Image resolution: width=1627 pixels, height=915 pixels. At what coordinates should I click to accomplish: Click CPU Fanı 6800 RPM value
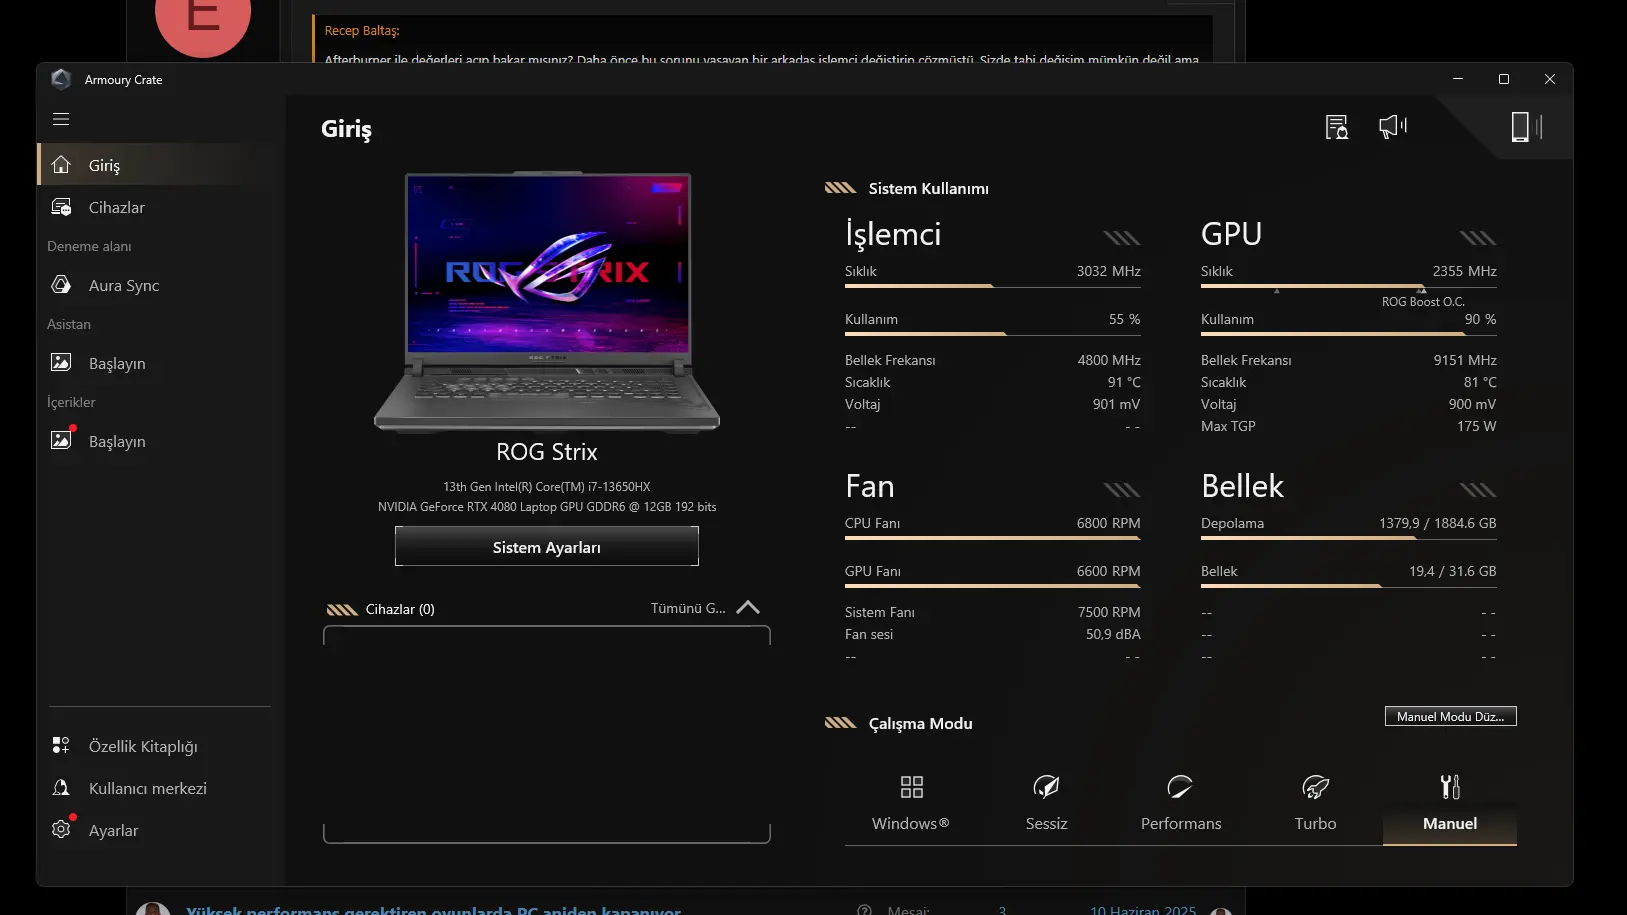[x=1108, y=523]
